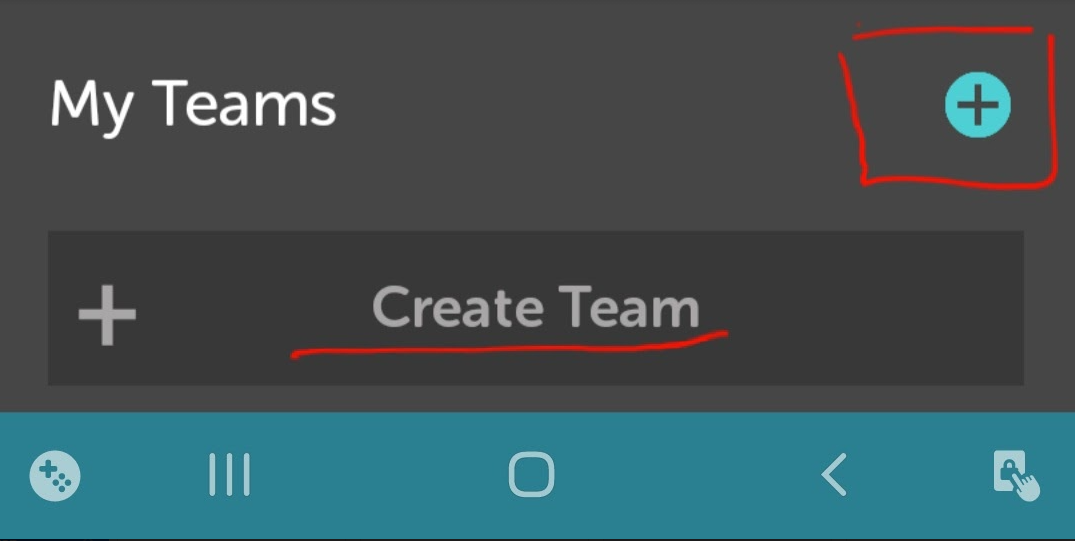
Task: Click the Create Team button
Action: [x=535, y=308]
